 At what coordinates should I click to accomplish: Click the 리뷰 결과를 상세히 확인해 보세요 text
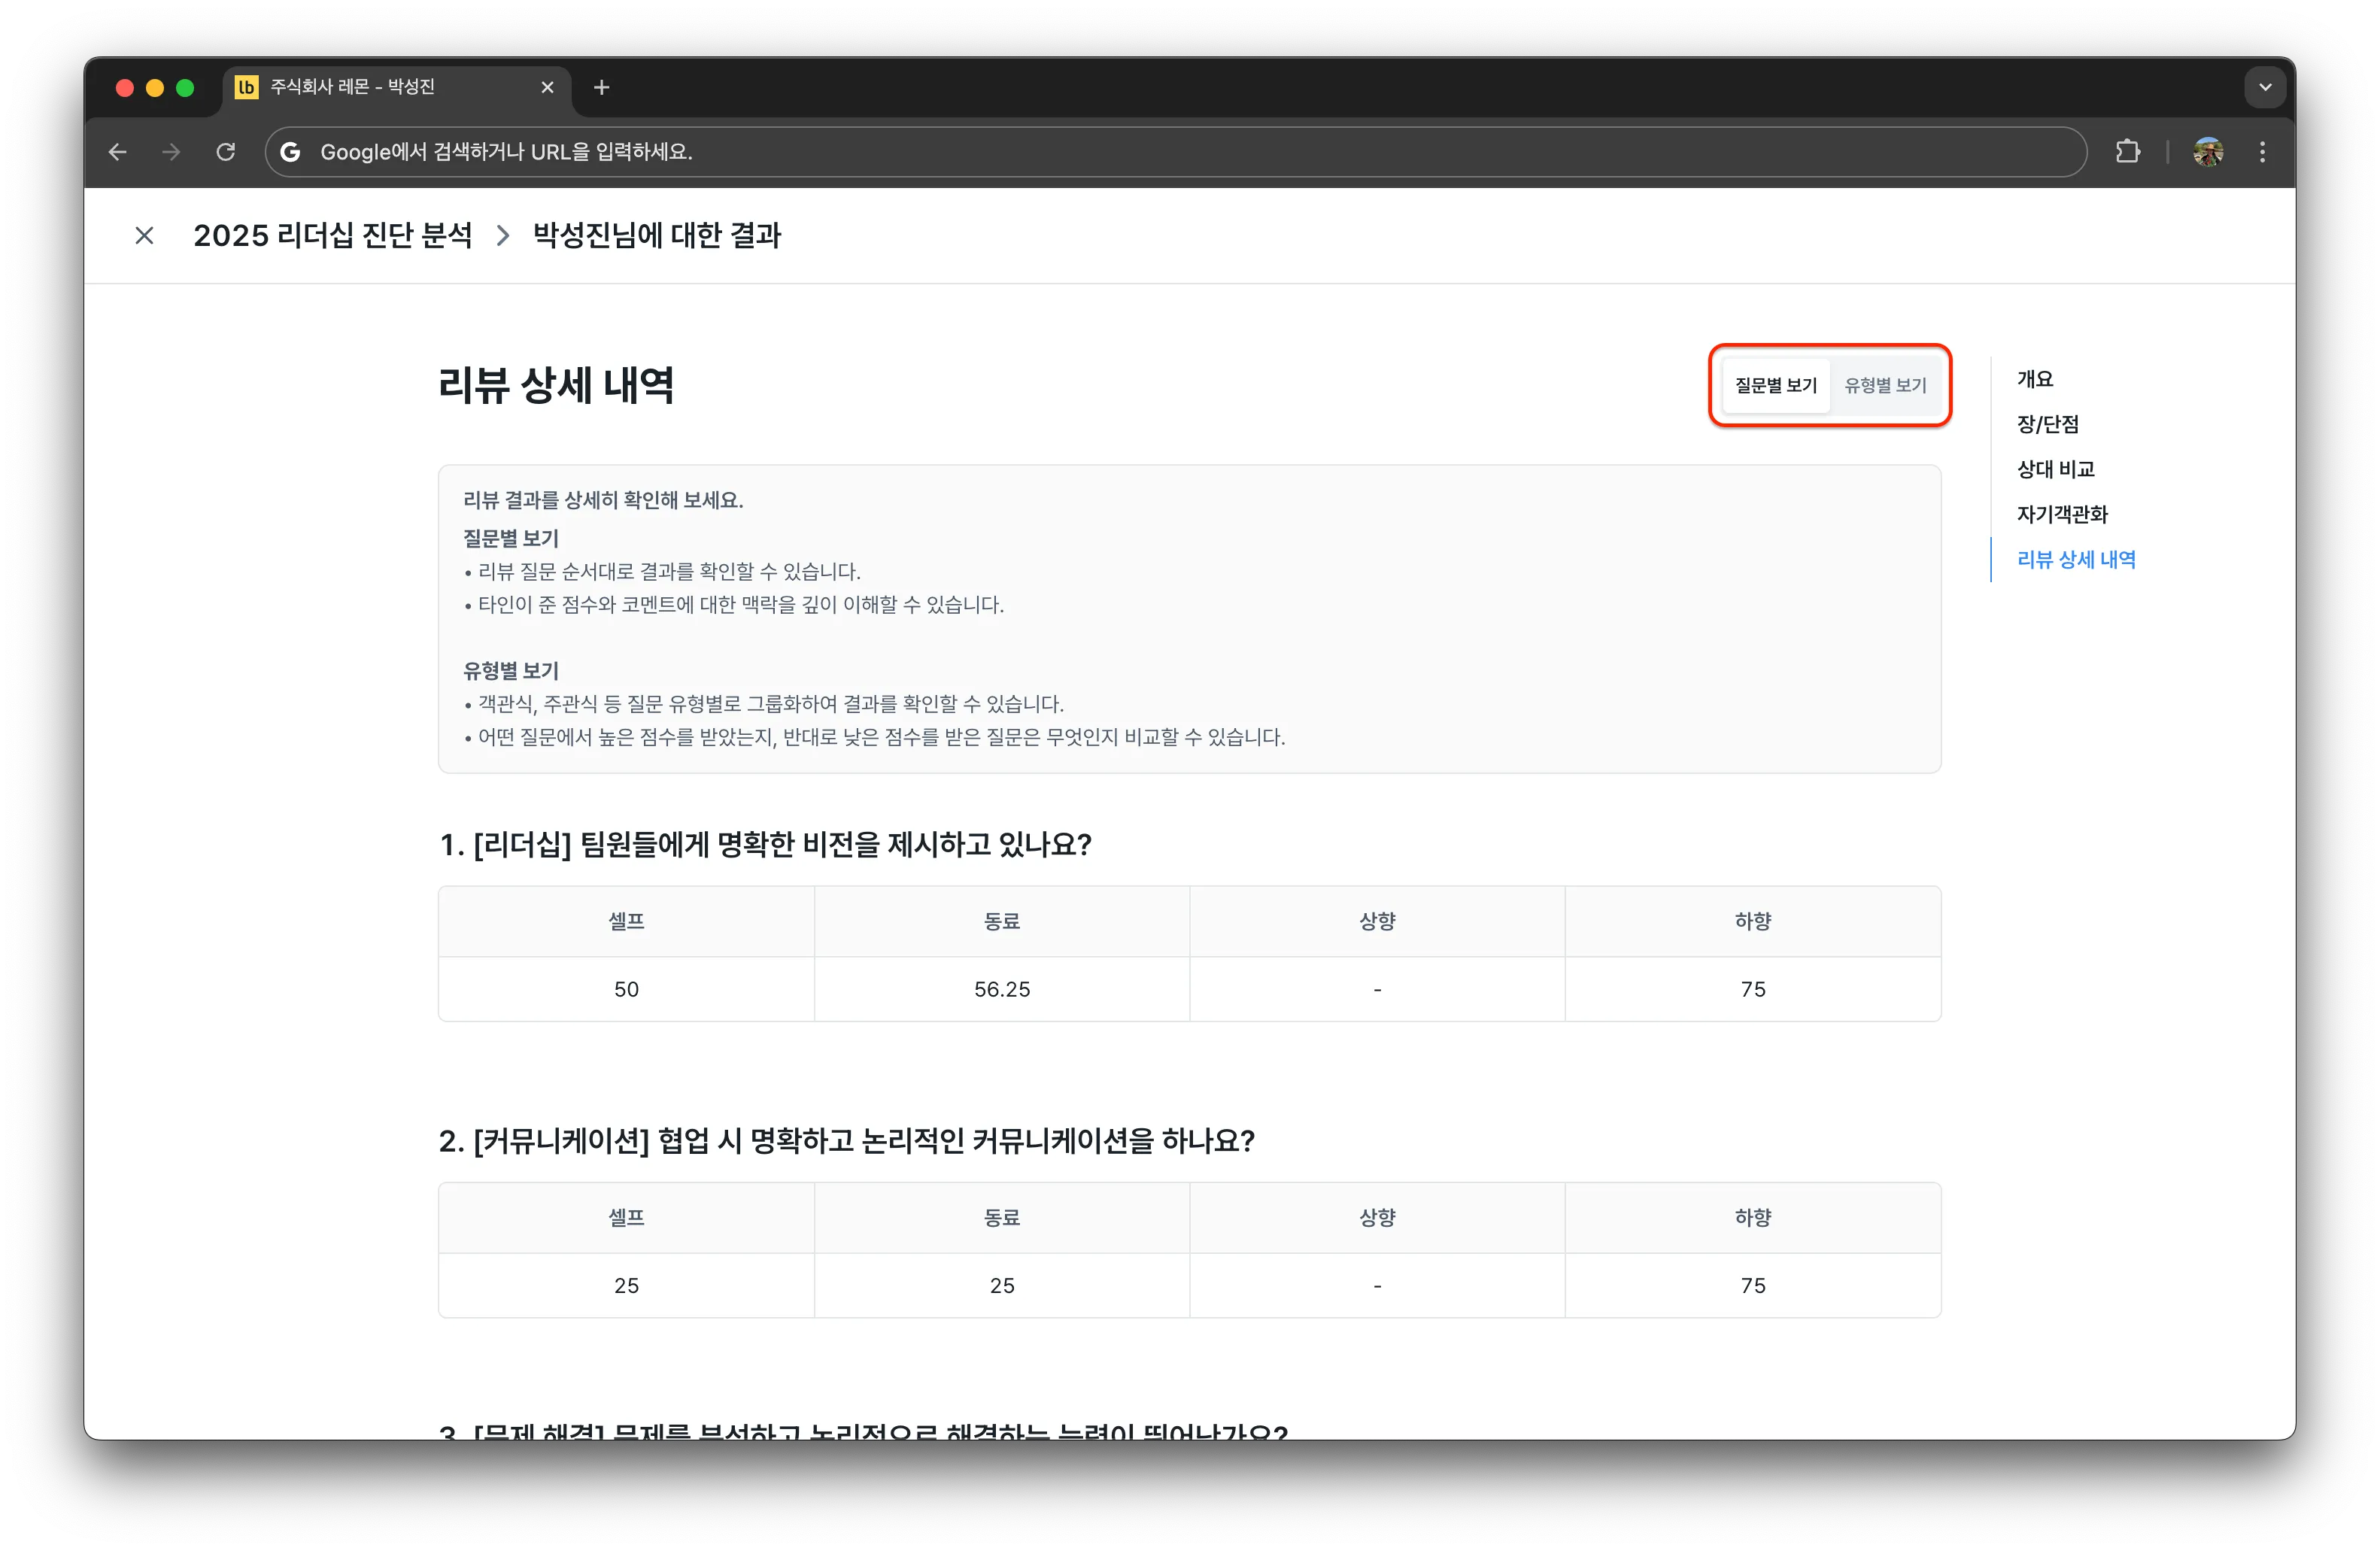pyautogui.click(x=603, y=501)
